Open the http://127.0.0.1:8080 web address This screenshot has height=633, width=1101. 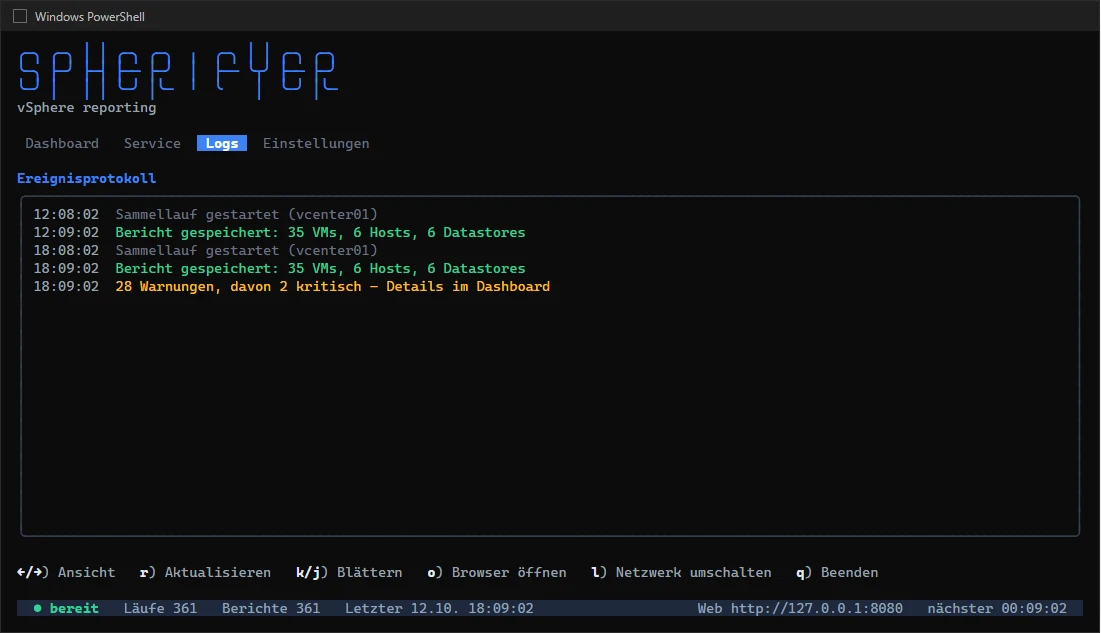817,608
